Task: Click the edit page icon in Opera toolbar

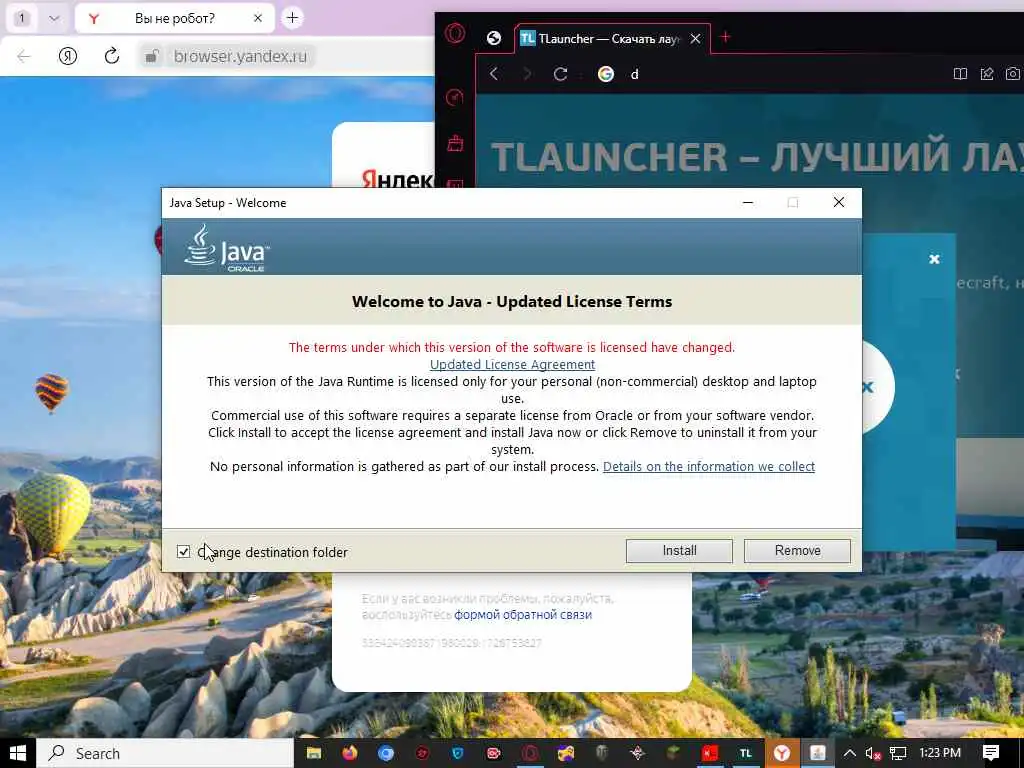Action: [x=987, y=74]
